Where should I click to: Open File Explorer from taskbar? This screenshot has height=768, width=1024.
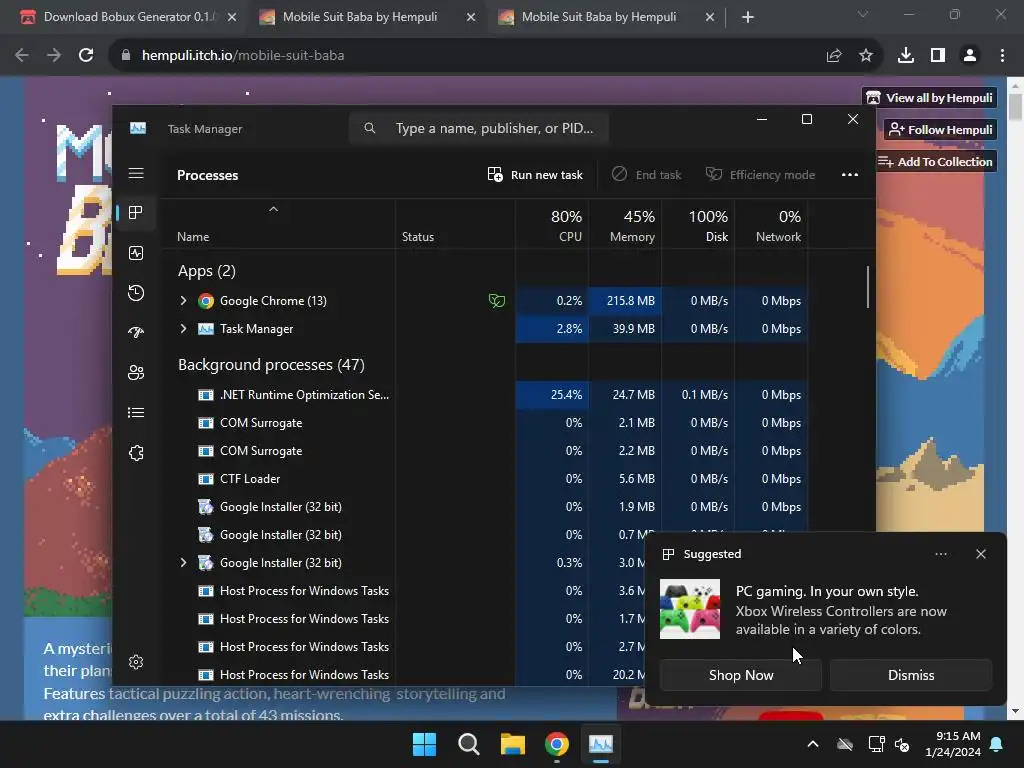pyautogui.click(x=513, y=744)
